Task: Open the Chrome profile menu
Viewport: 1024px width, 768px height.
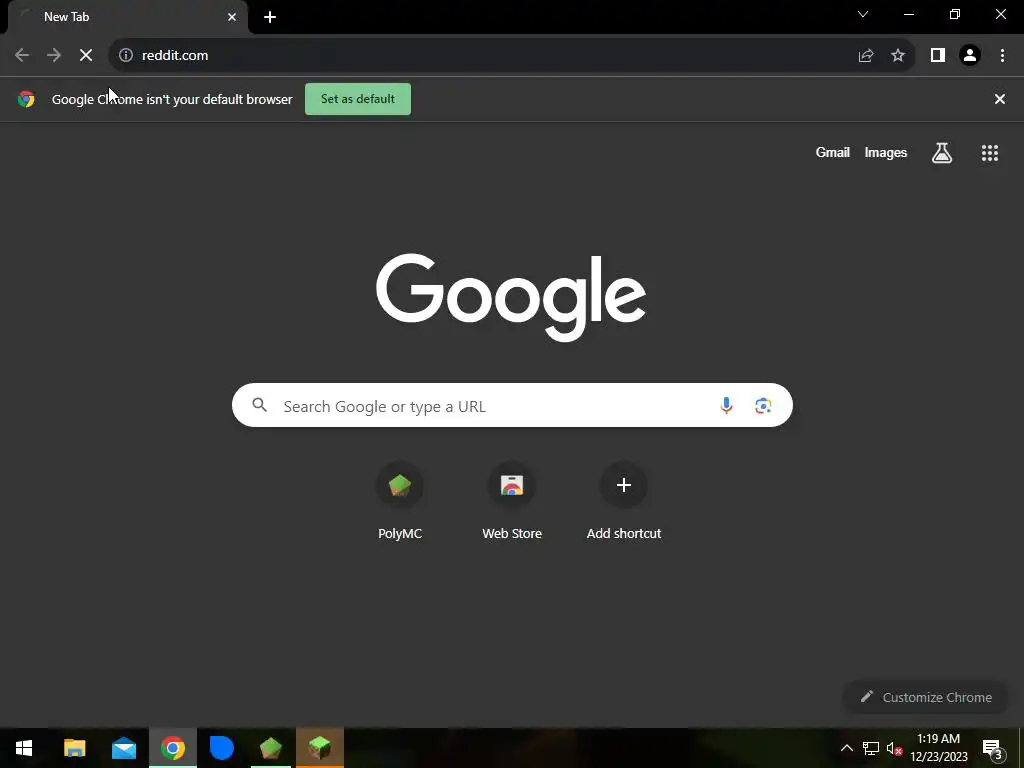Action: pos(970,56)
